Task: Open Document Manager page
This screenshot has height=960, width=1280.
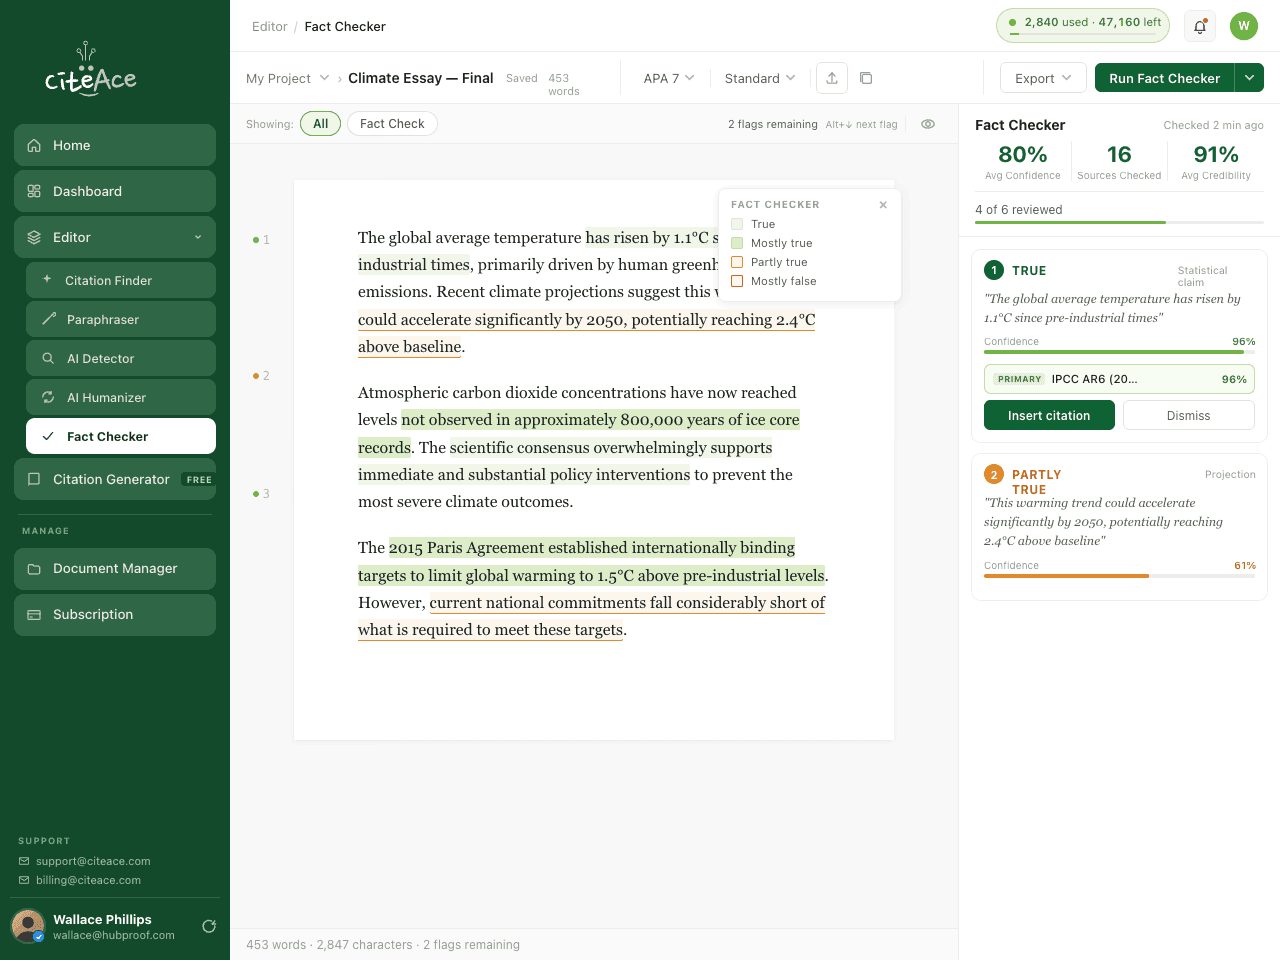Action: pyautogui.click(x=115, y=568)
